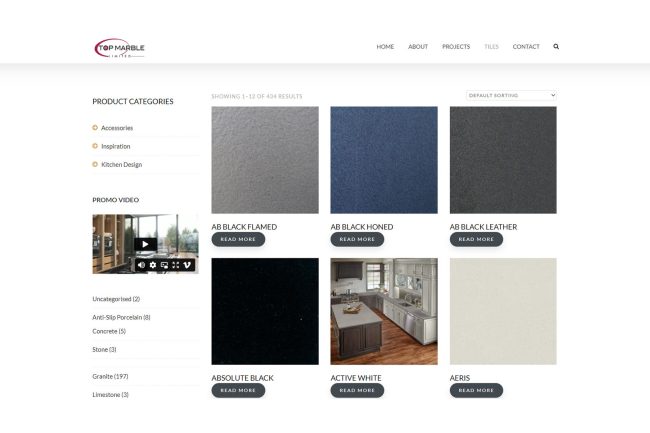Select the Anti-Slip Porcelain category

[121, 317]
